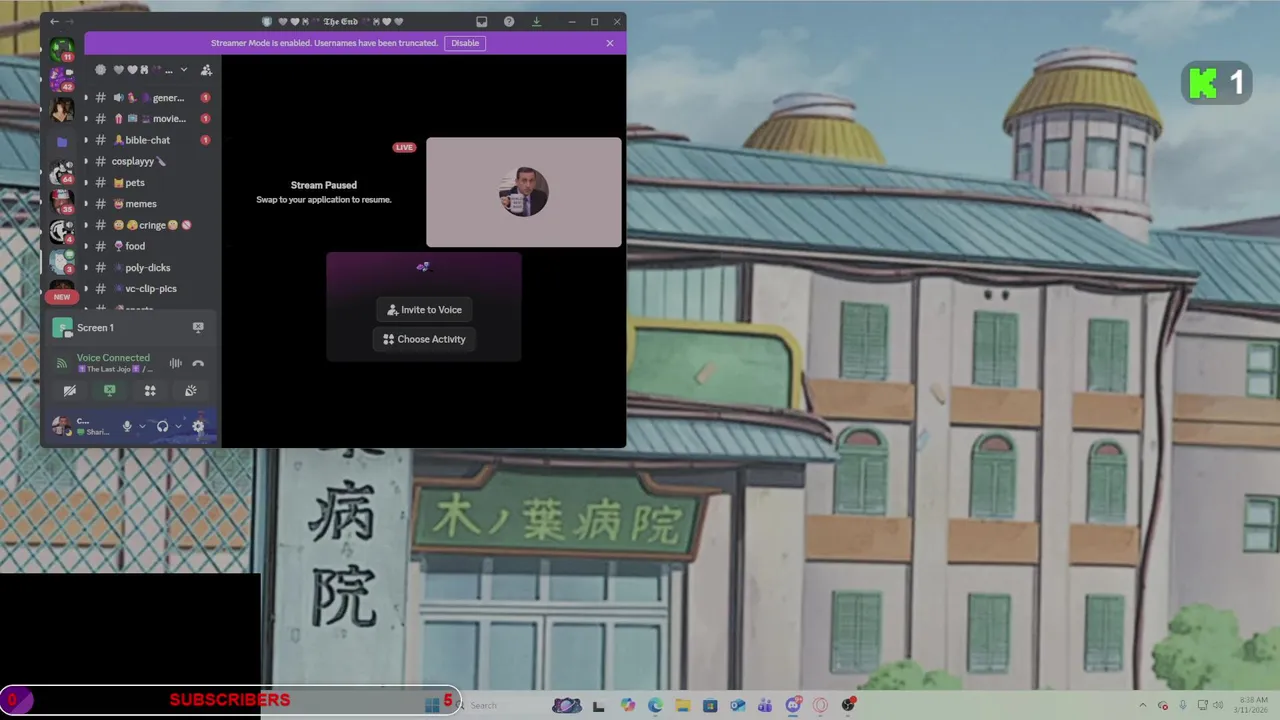Screen dimensions: 1280x720
Task: Click Invite to Voice button
Action: [424, 310]
